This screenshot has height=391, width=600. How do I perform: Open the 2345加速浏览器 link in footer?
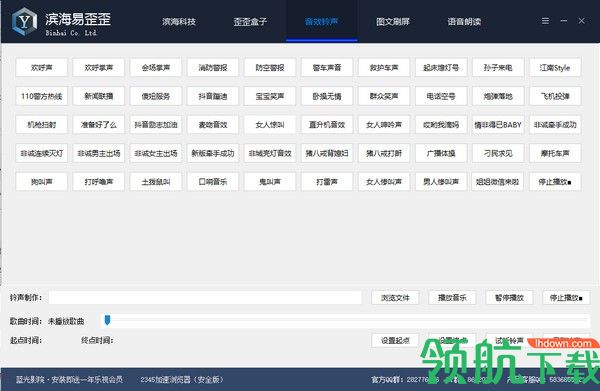[182, 380]
